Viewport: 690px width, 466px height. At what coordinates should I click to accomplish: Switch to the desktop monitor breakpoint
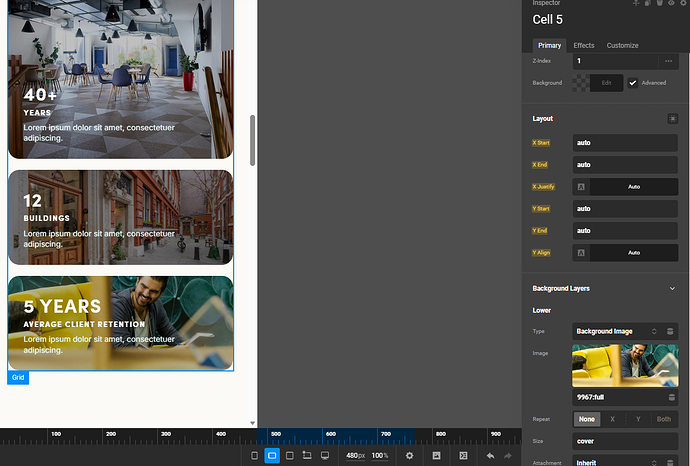coord(325,455)
